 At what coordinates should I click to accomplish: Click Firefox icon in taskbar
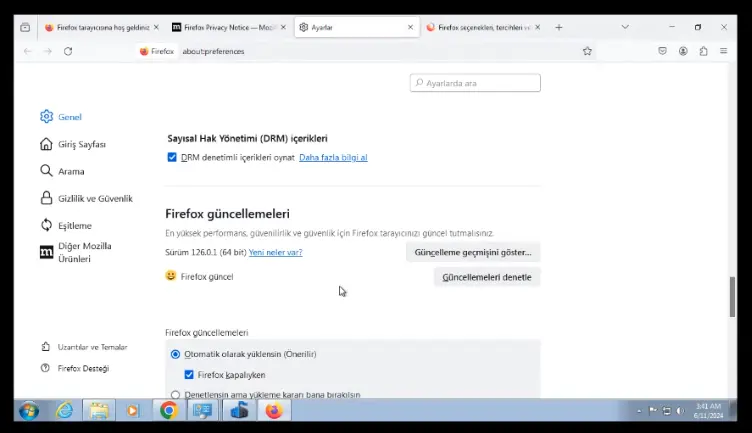(x=274, y=411)
